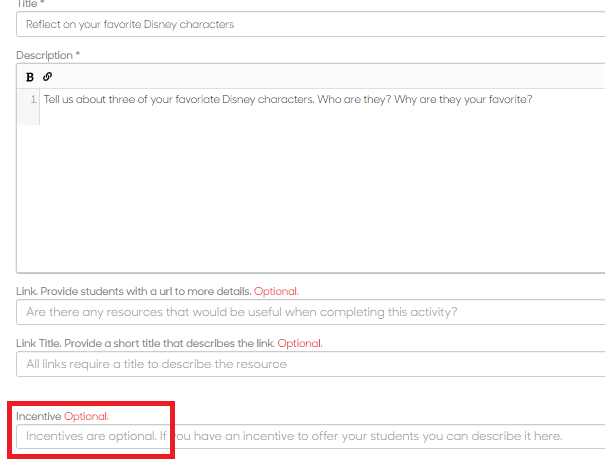The height and width of the screenshot is (464, 605).
Task: Place the cursor in the 'Tell us about three' line
Action: pyautogui.click(x=288, y=100)
